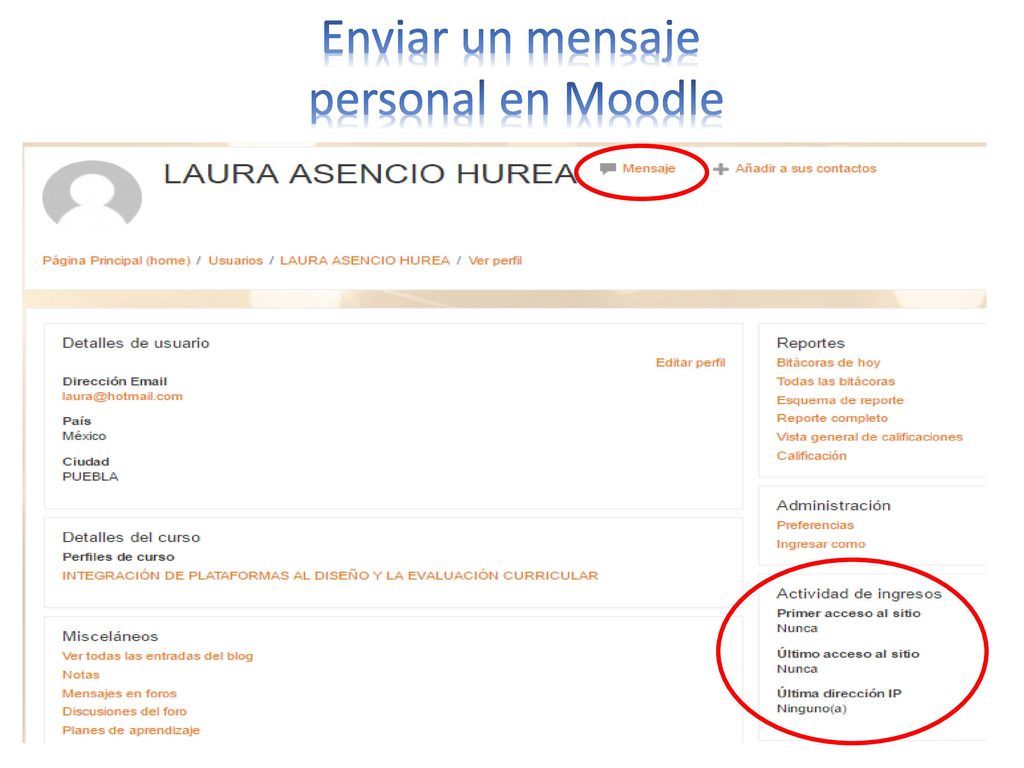Click the Perfiles de curso label
1024x768 pixels.
[x=118, y=557]
